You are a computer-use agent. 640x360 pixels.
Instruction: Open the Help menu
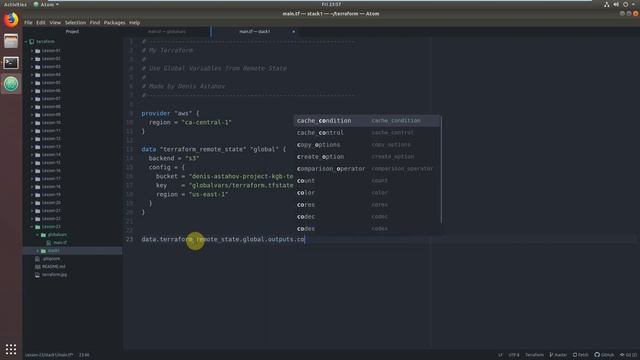coord(134,23)
